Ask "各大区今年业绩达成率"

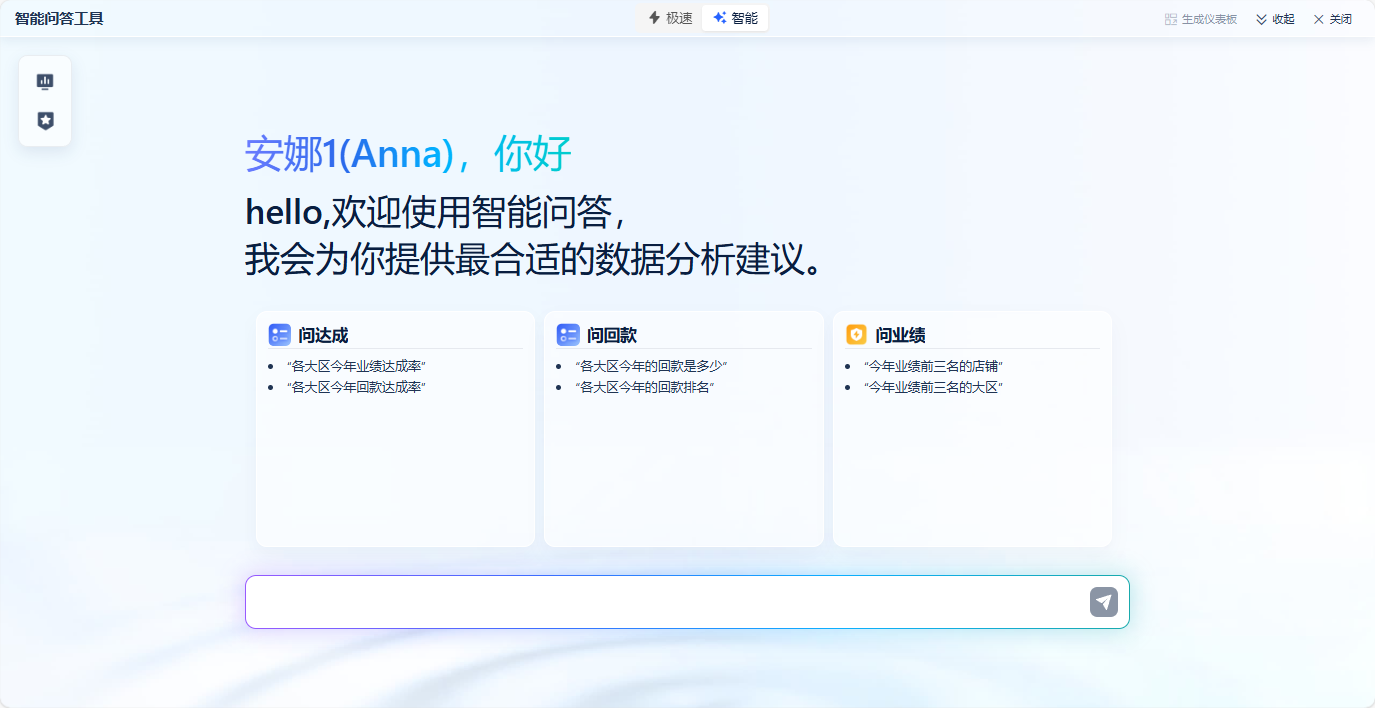click(x=357, y=367)
